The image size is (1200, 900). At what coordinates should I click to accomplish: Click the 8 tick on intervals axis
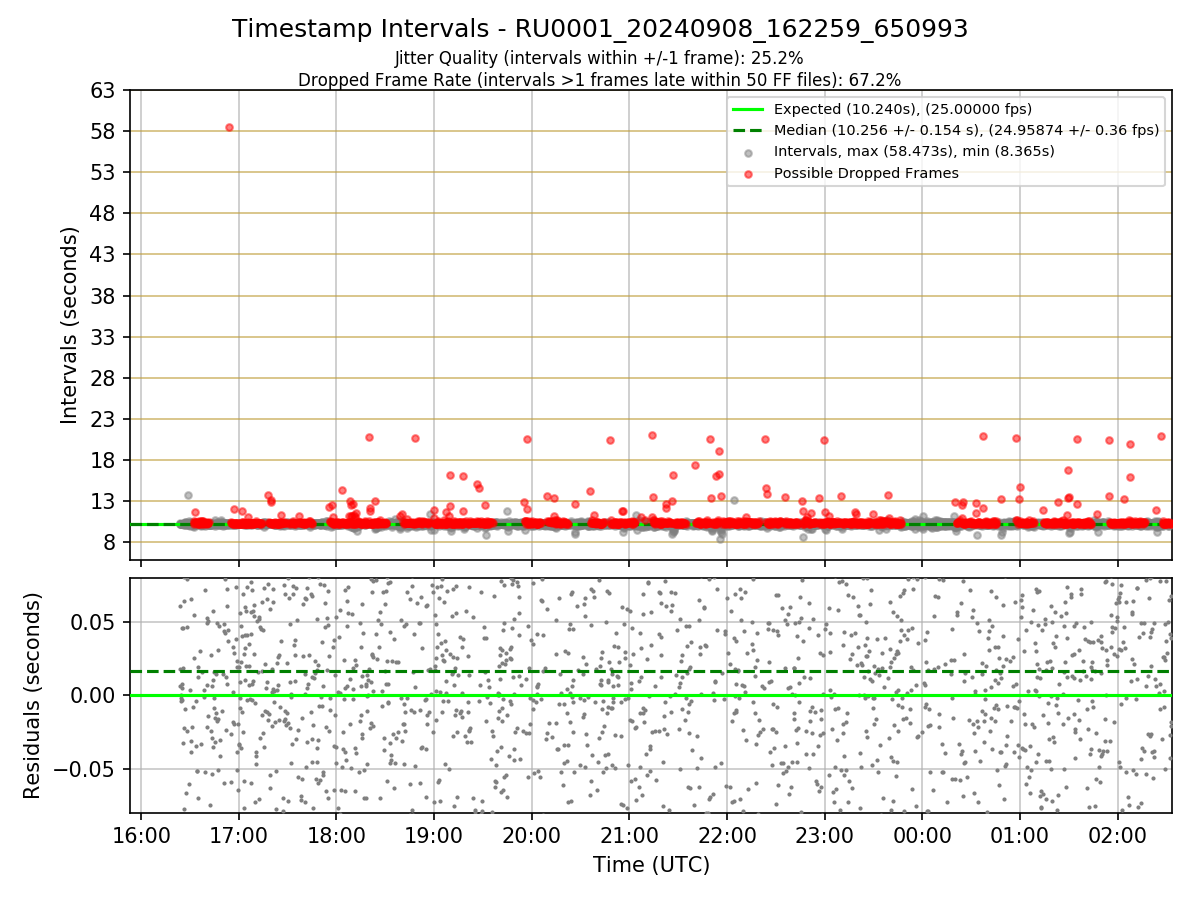[111, 542]
